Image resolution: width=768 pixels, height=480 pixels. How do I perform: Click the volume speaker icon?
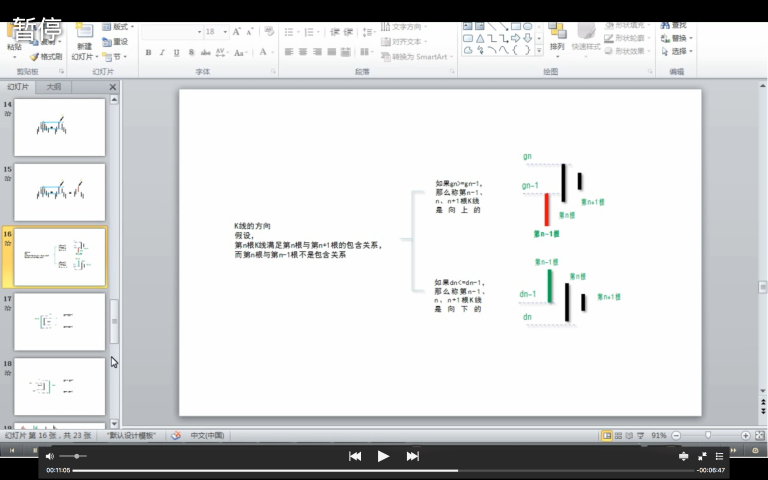(x=49, y=456)
